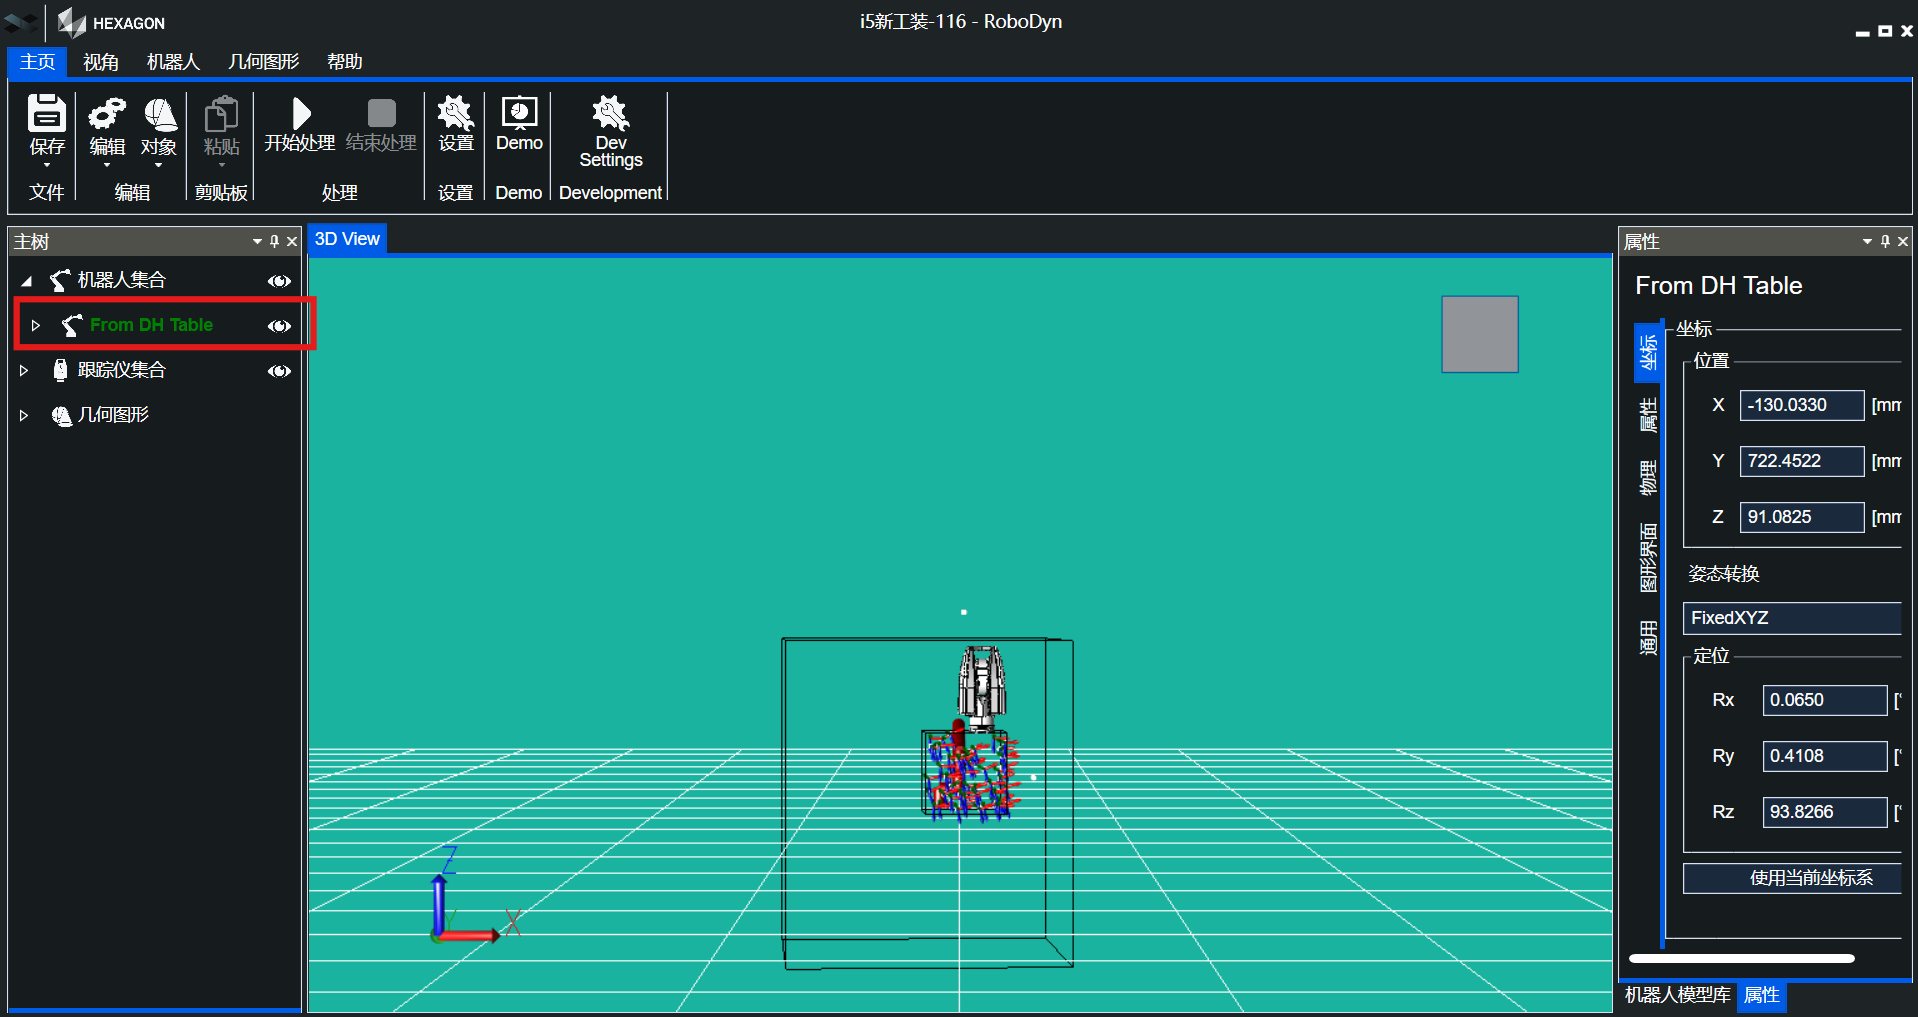This screenshot has width=1918, height=1017.
Task: Click the X position input field
Action: (1801, 405)
